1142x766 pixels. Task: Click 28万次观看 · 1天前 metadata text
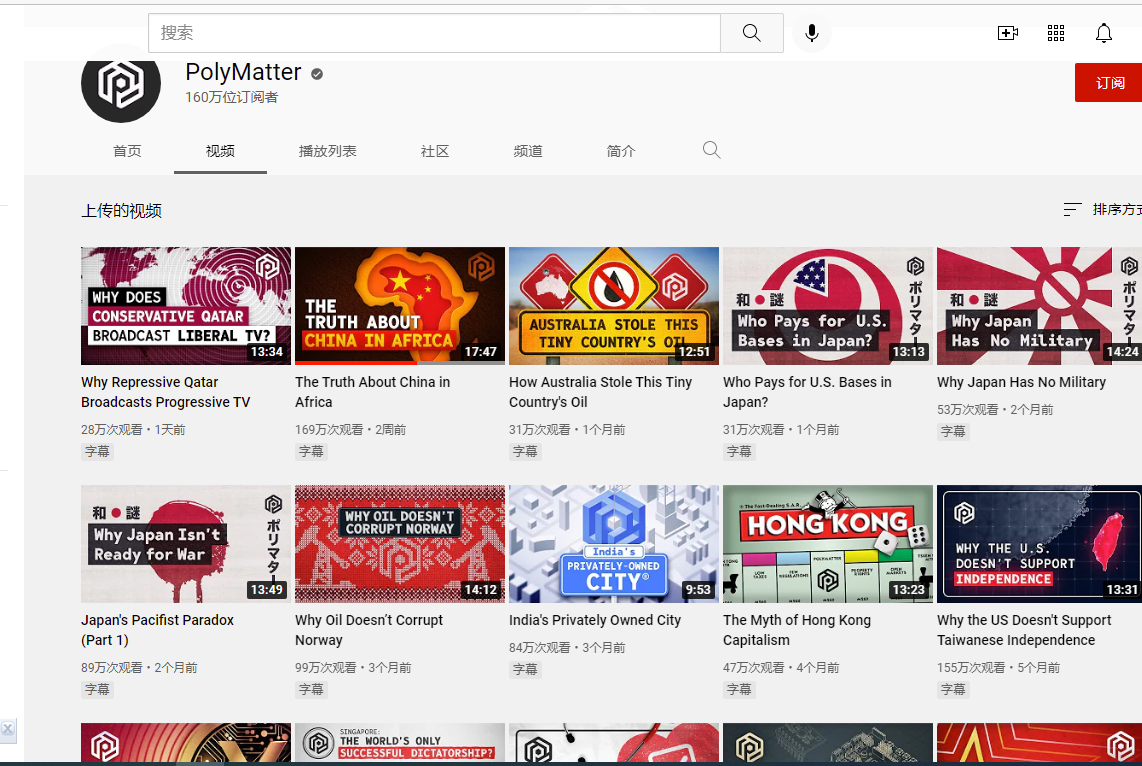click(x=133, y=430)
